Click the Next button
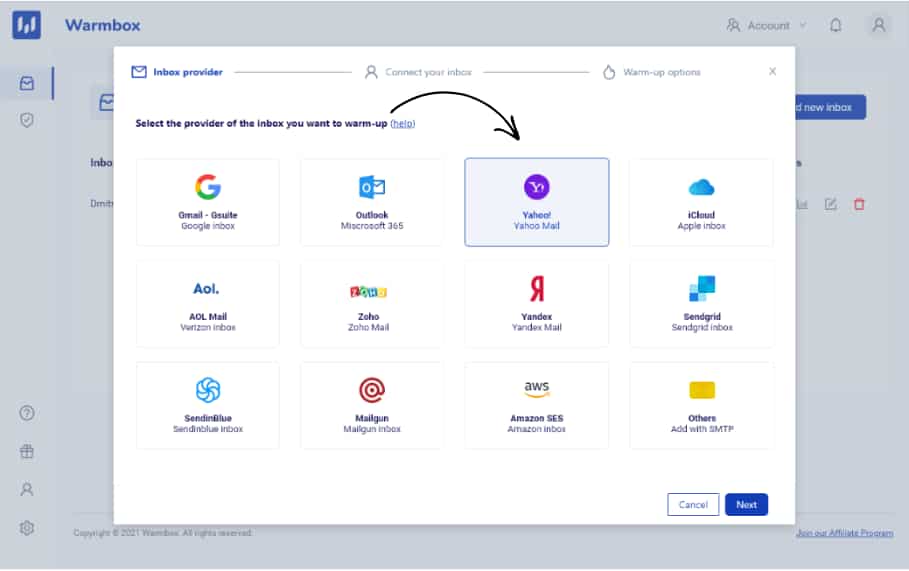The image size is (909, 571). coord(746,505)
